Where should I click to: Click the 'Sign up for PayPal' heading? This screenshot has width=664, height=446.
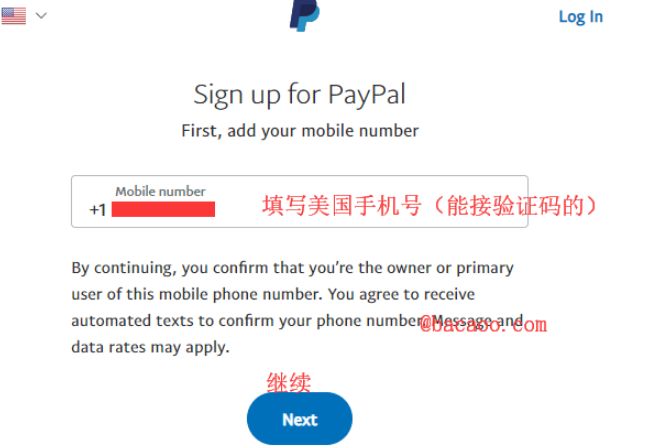point(299,95)
